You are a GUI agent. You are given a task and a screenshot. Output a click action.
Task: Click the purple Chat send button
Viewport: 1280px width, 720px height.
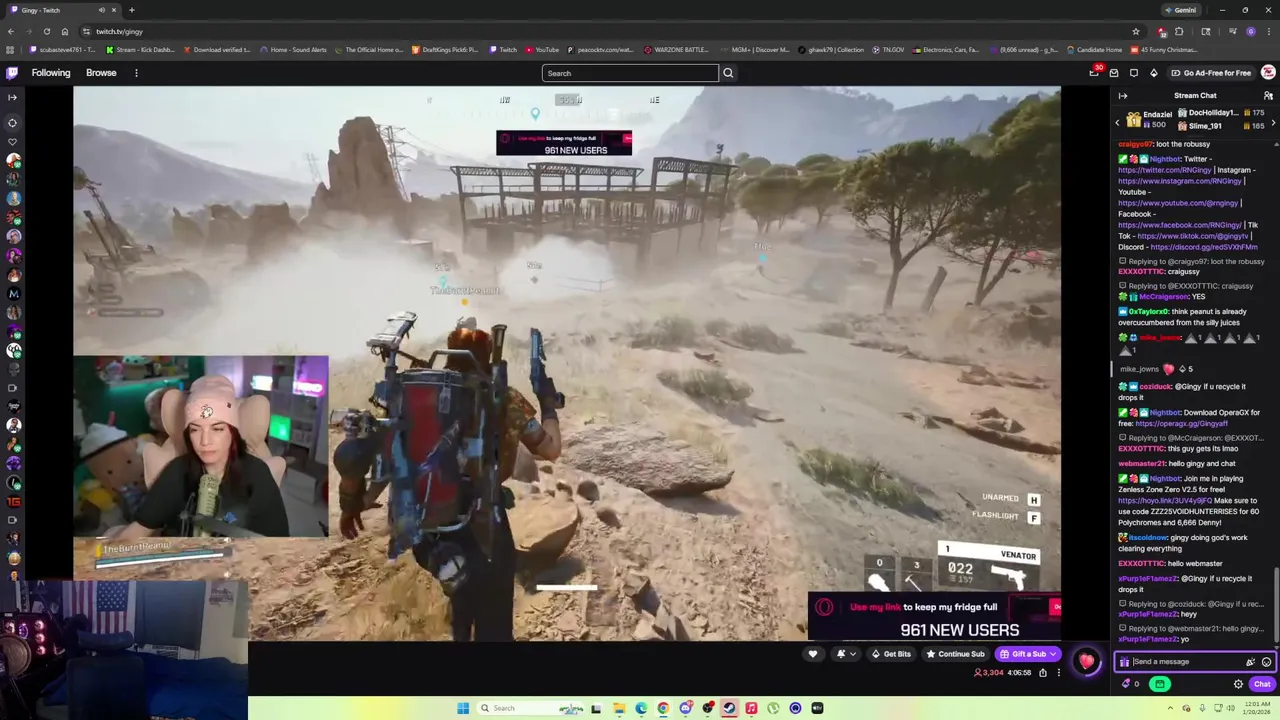click(1262, 684)
